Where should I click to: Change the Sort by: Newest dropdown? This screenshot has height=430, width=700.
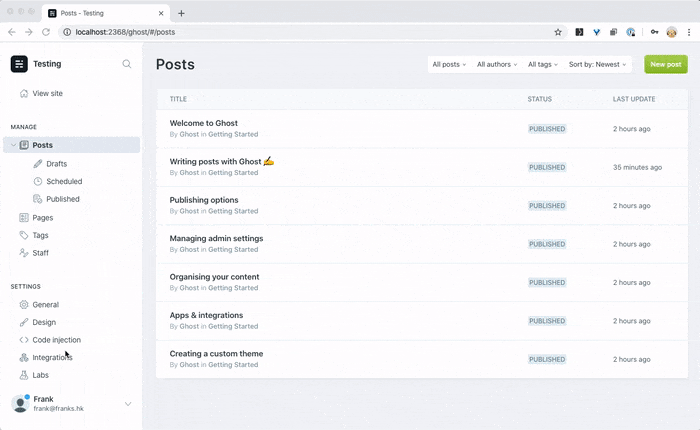598,64
